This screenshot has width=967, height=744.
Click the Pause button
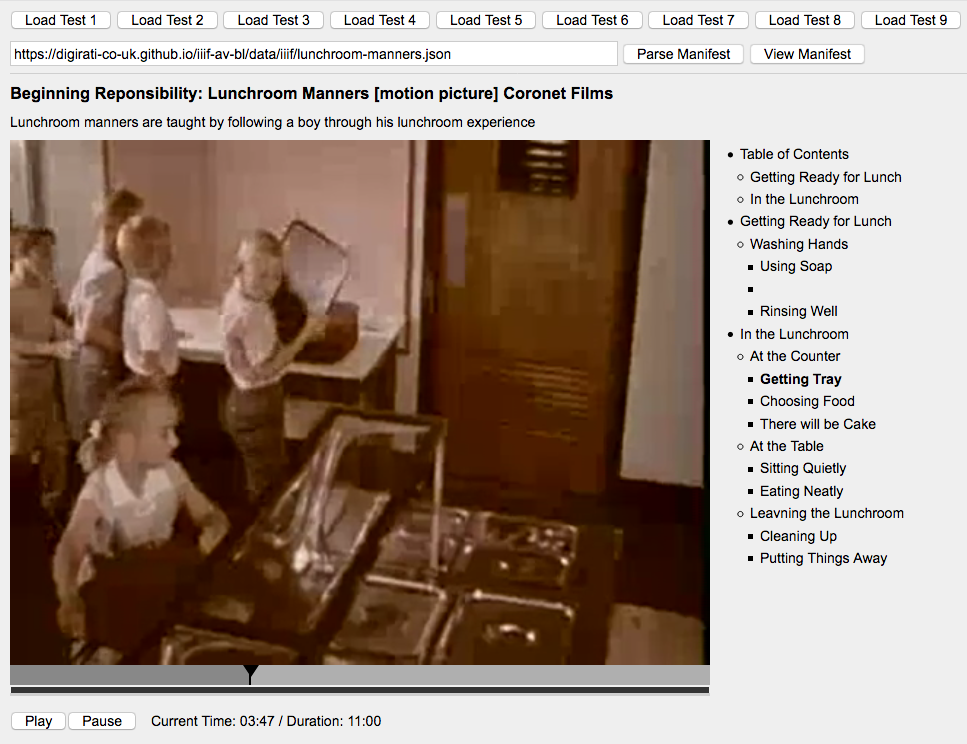(x=102, y=721)
